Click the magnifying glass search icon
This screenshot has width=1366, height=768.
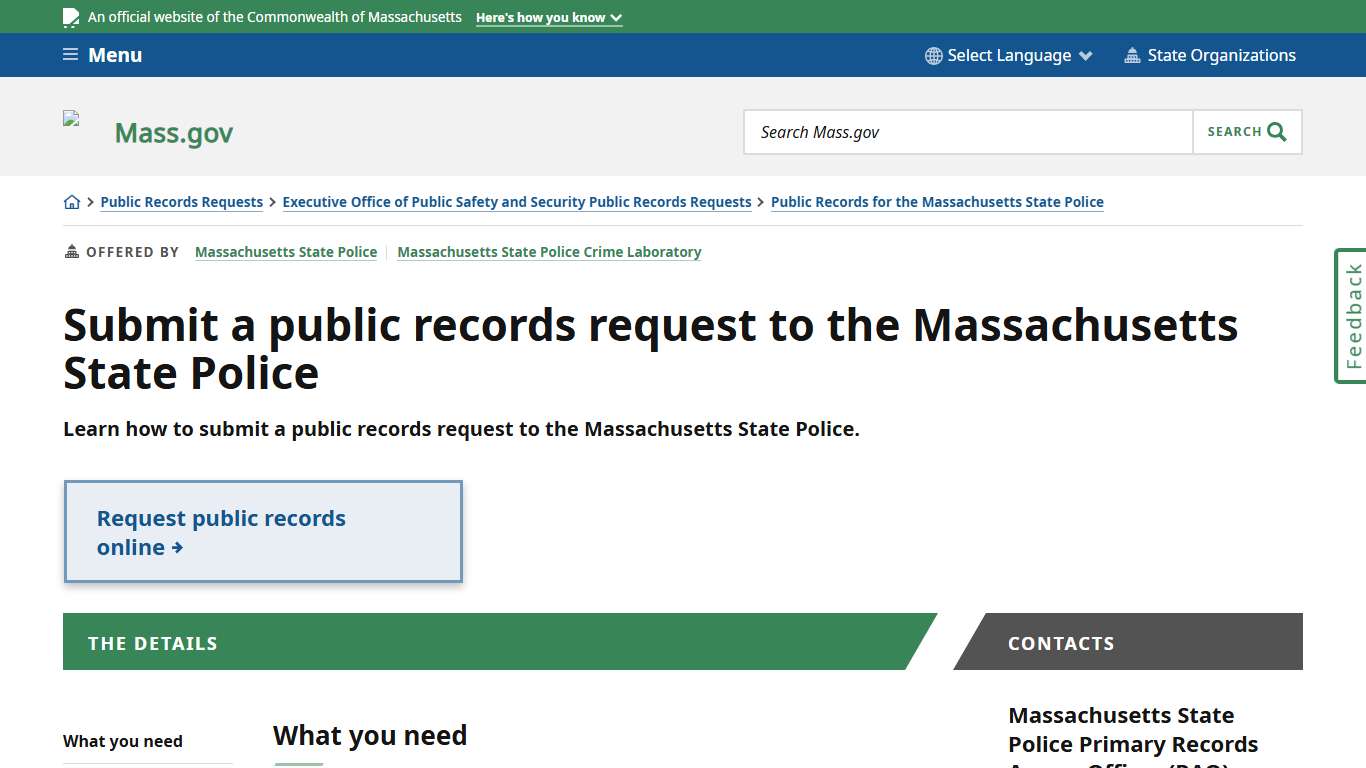(x=1275, y=131)
